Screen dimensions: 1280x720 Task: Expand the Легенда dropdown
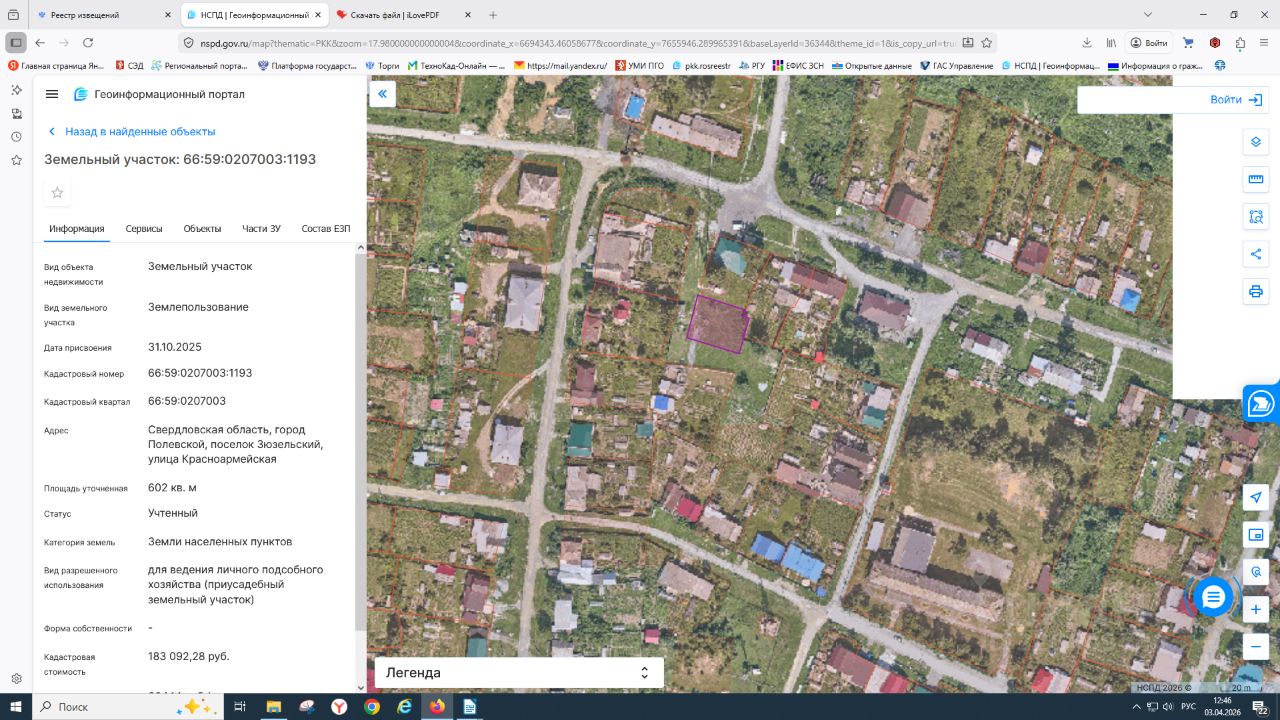(x=519, y=673)
